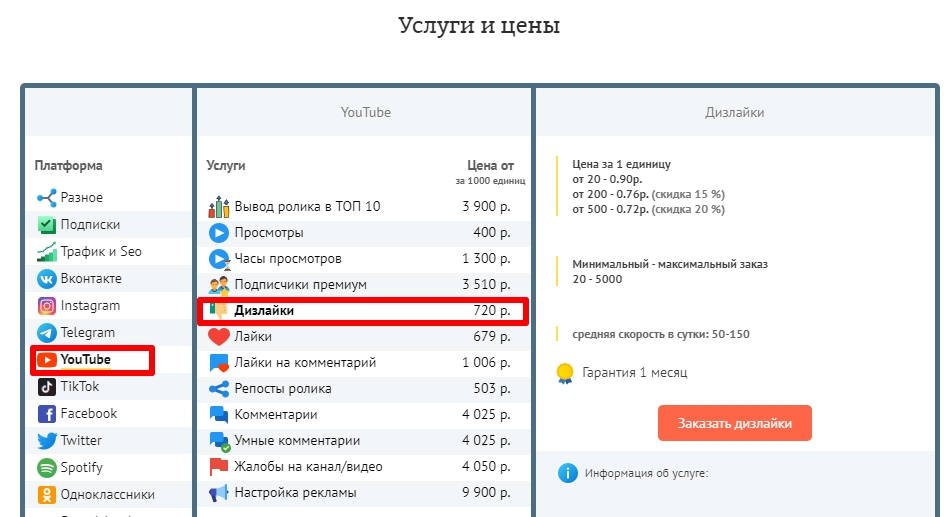Select the Telegram paper plane icon
Viewport: 944px width, 517px height.
pos(46,333)
